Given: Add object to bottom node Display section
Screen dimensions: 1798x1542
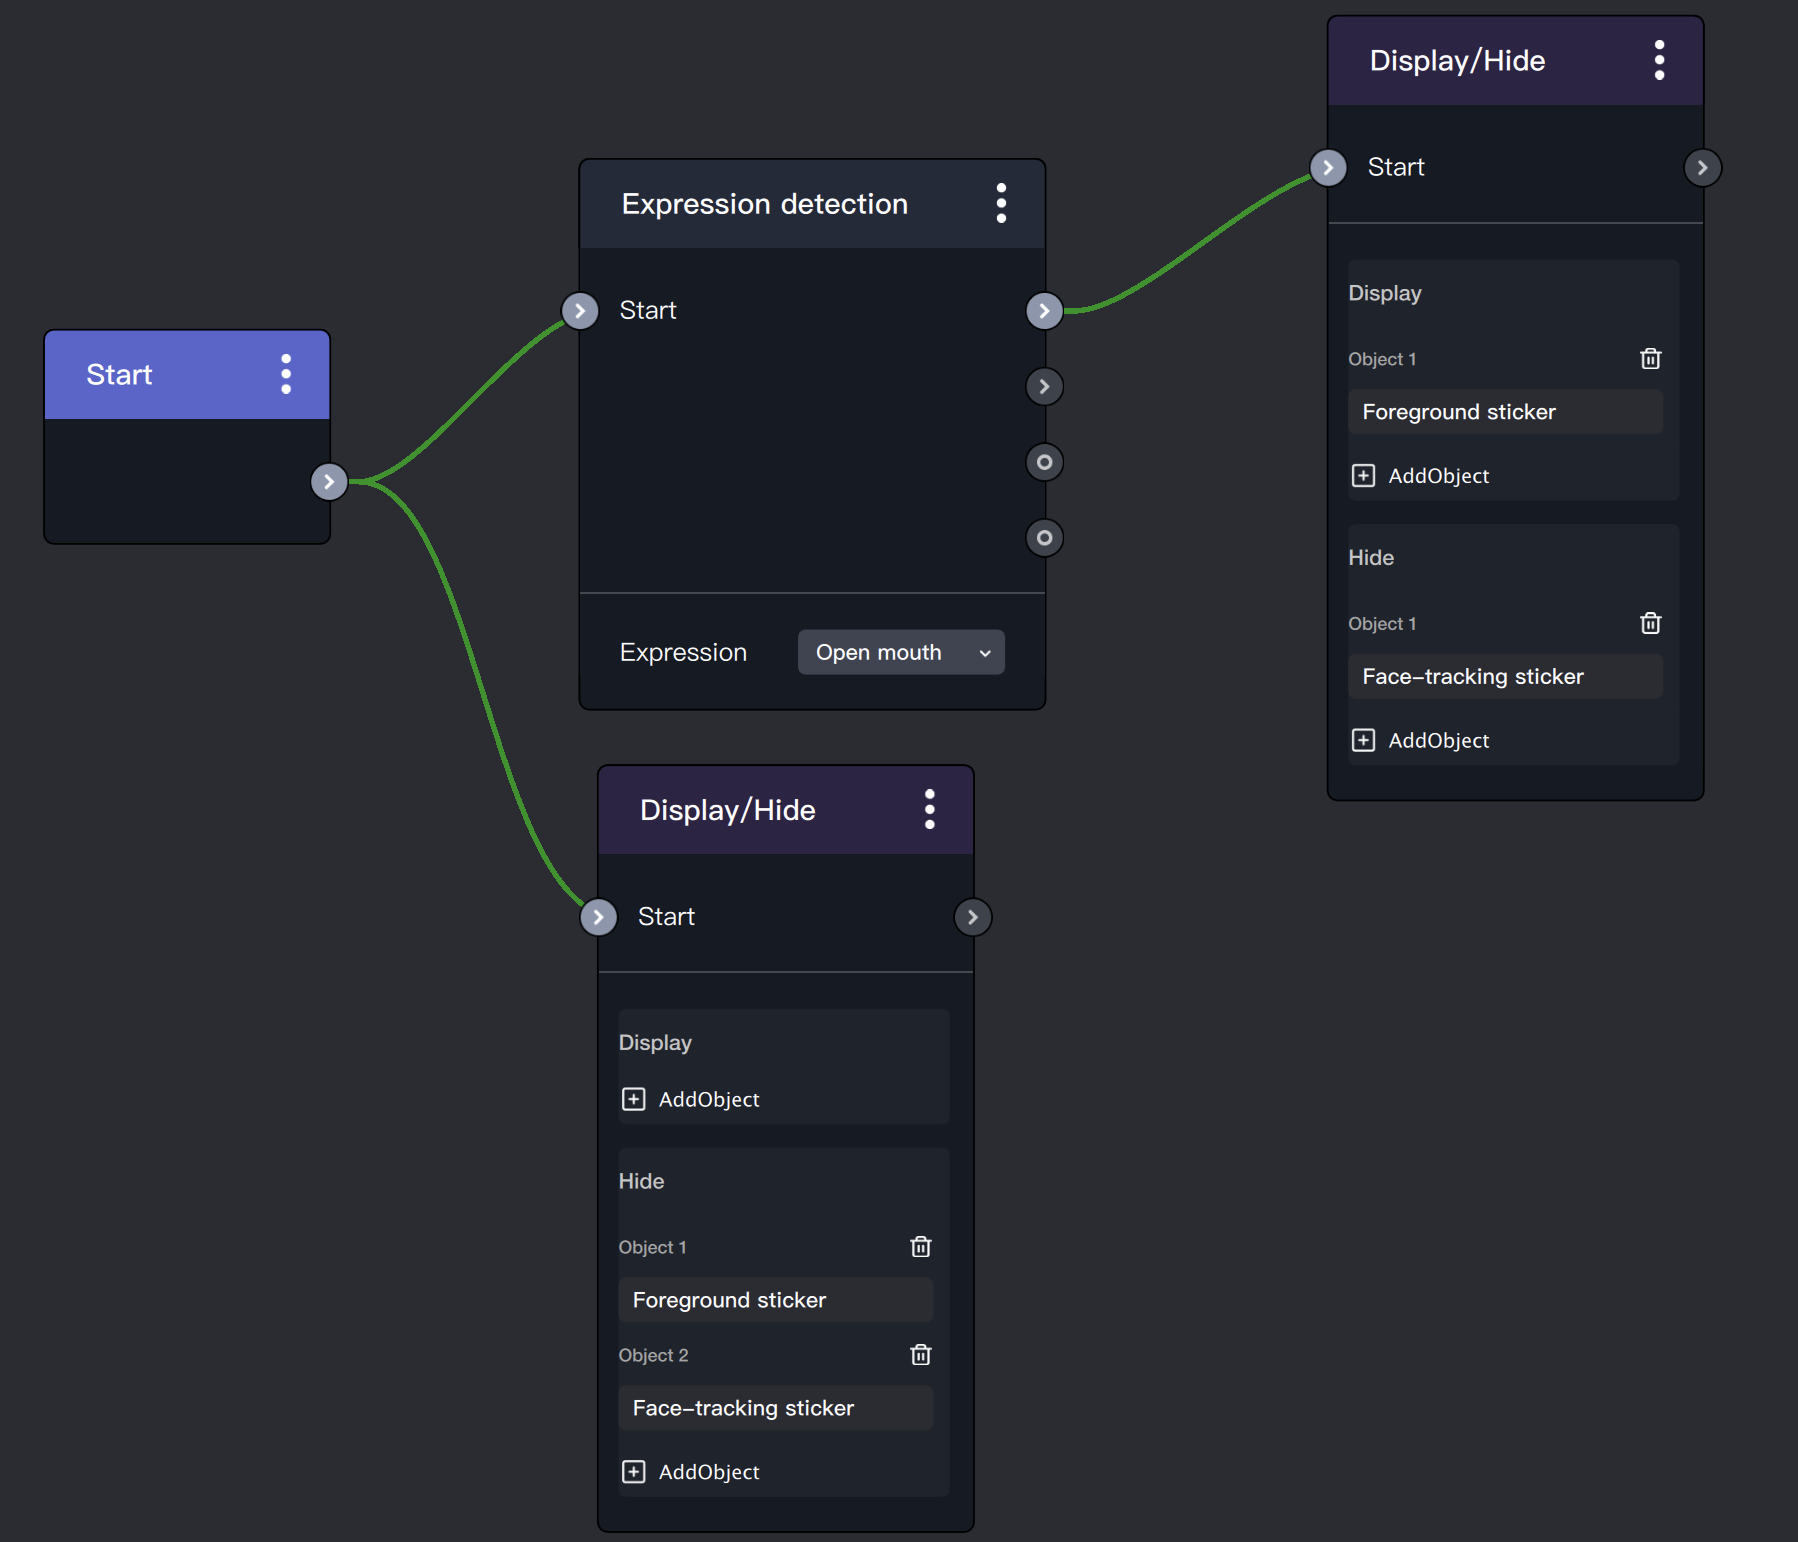Looking at the screenshot, I should pos(690,1099).
